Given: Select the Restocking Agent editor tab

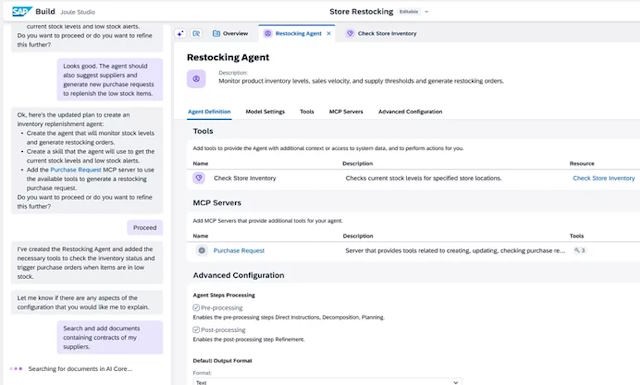Looking at the screenshot, I should 298,33.
